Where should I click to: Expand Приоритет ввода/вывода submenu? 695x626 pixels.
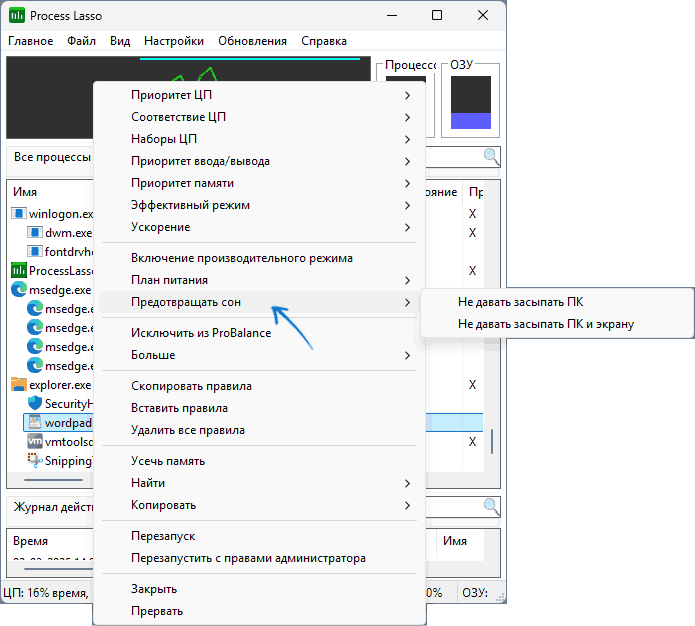pos(259,161)
